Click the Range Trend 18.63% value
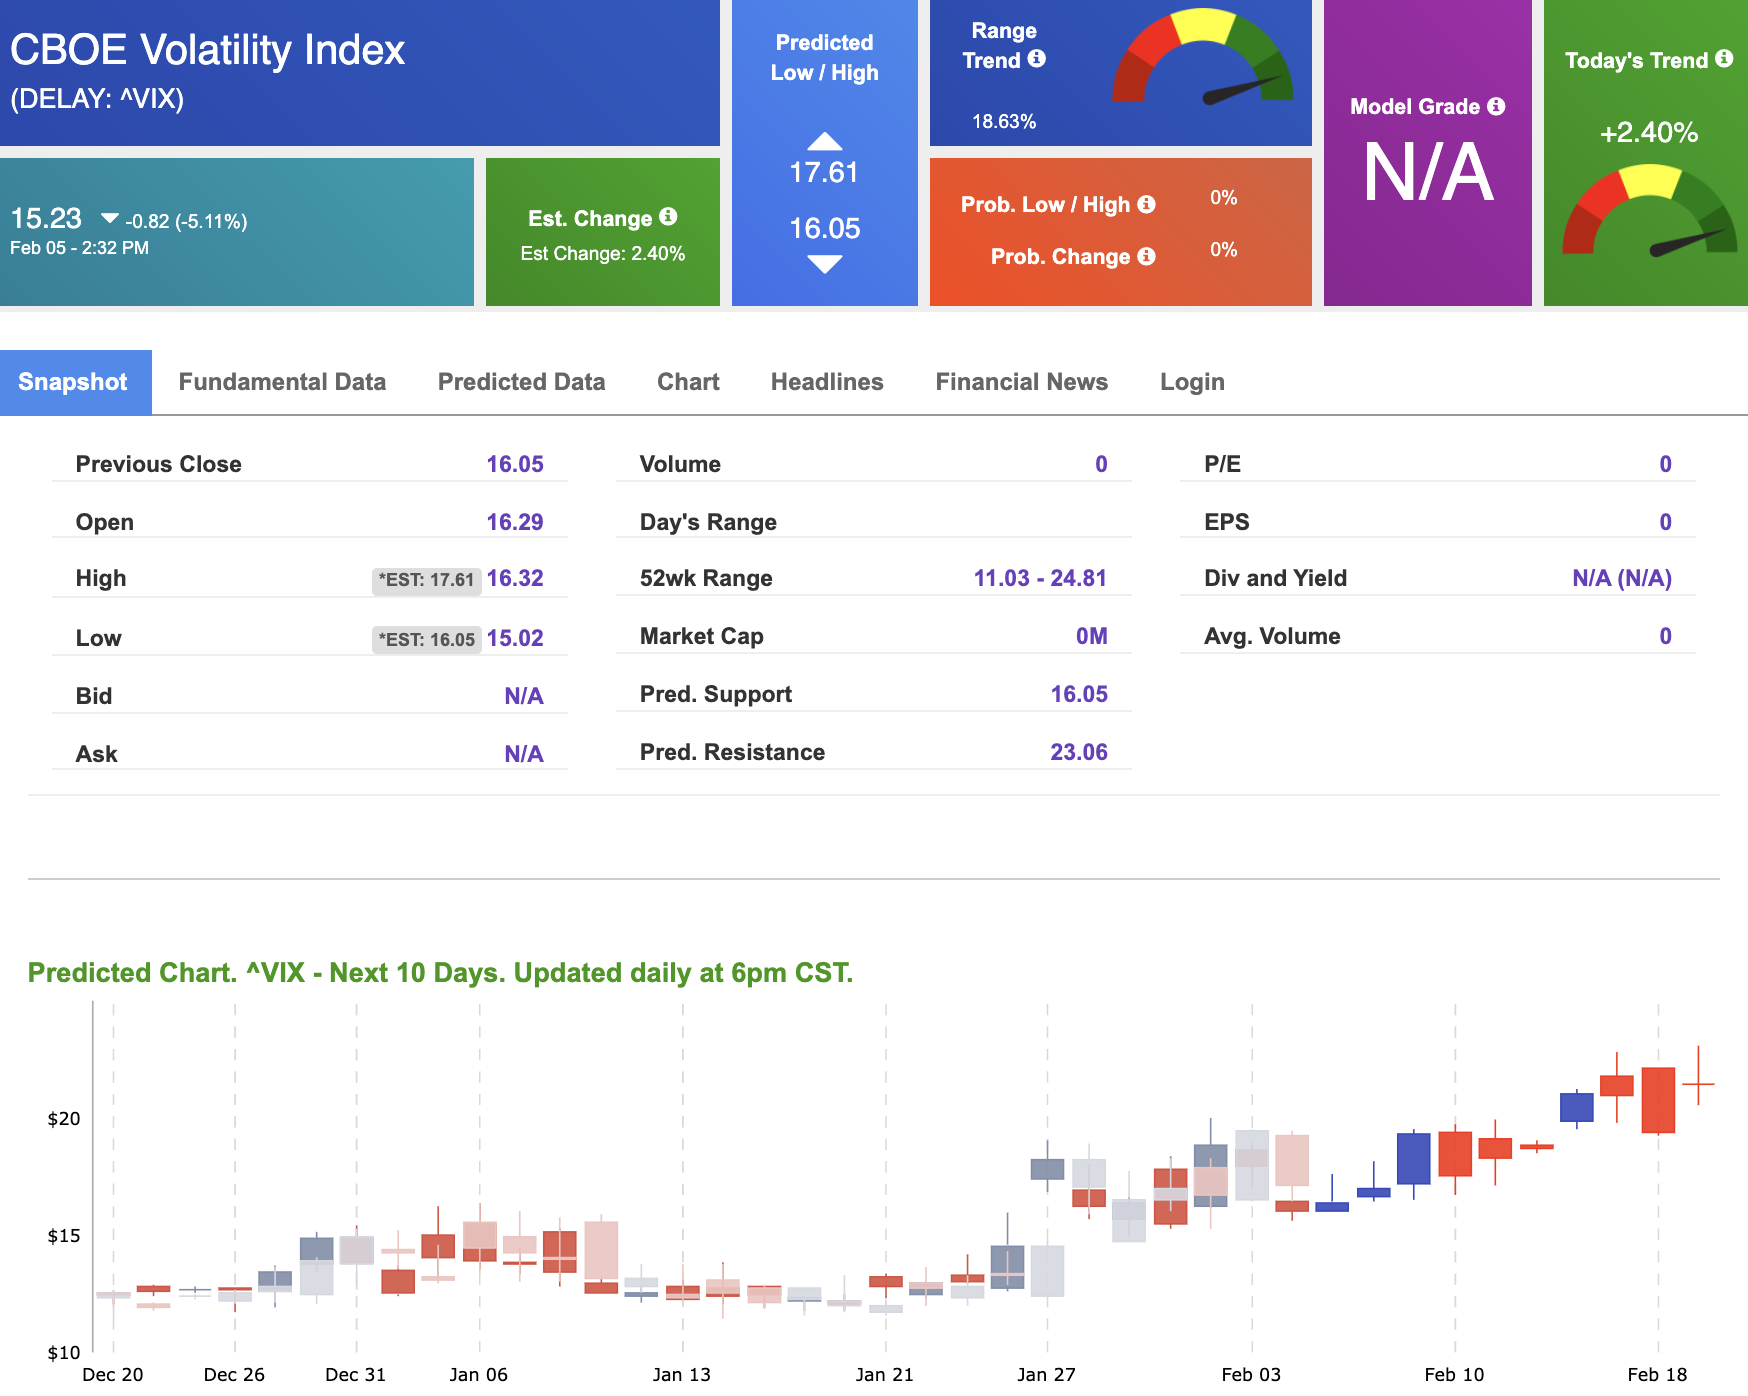1748x1396 pixels. pos(1004,122)
